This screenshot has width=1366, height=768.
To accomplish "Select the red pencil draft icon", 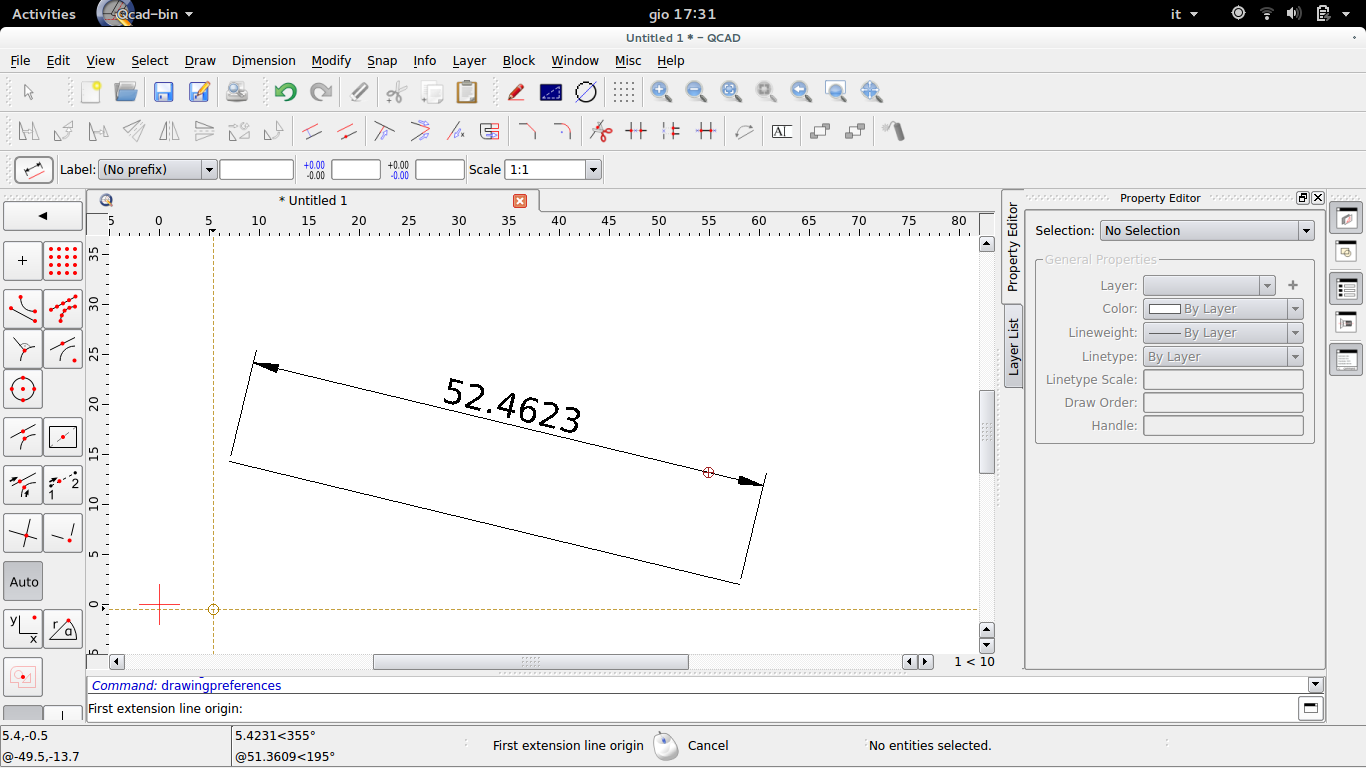I will [516, 92].
